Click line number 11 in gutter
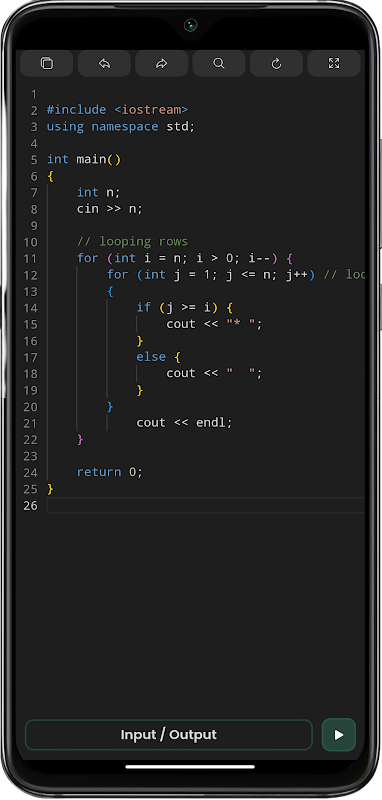 31,258
